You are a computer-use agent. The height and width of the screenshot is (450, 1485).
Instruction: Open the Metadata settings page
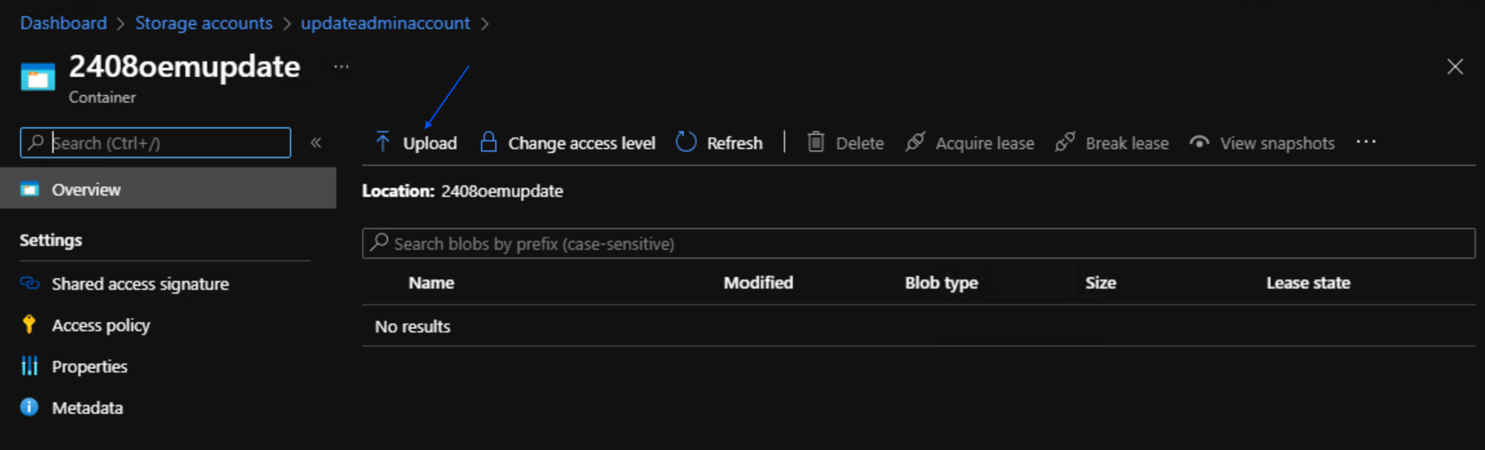(87, 408)
